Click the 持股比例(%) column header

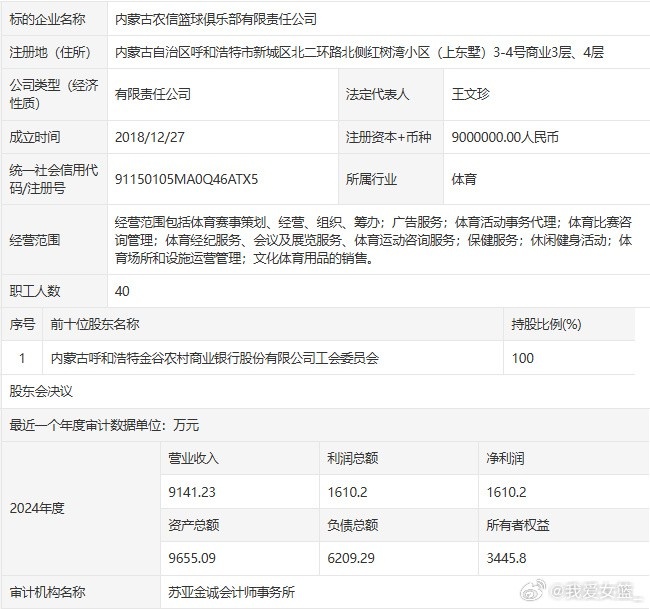(546, 324)
